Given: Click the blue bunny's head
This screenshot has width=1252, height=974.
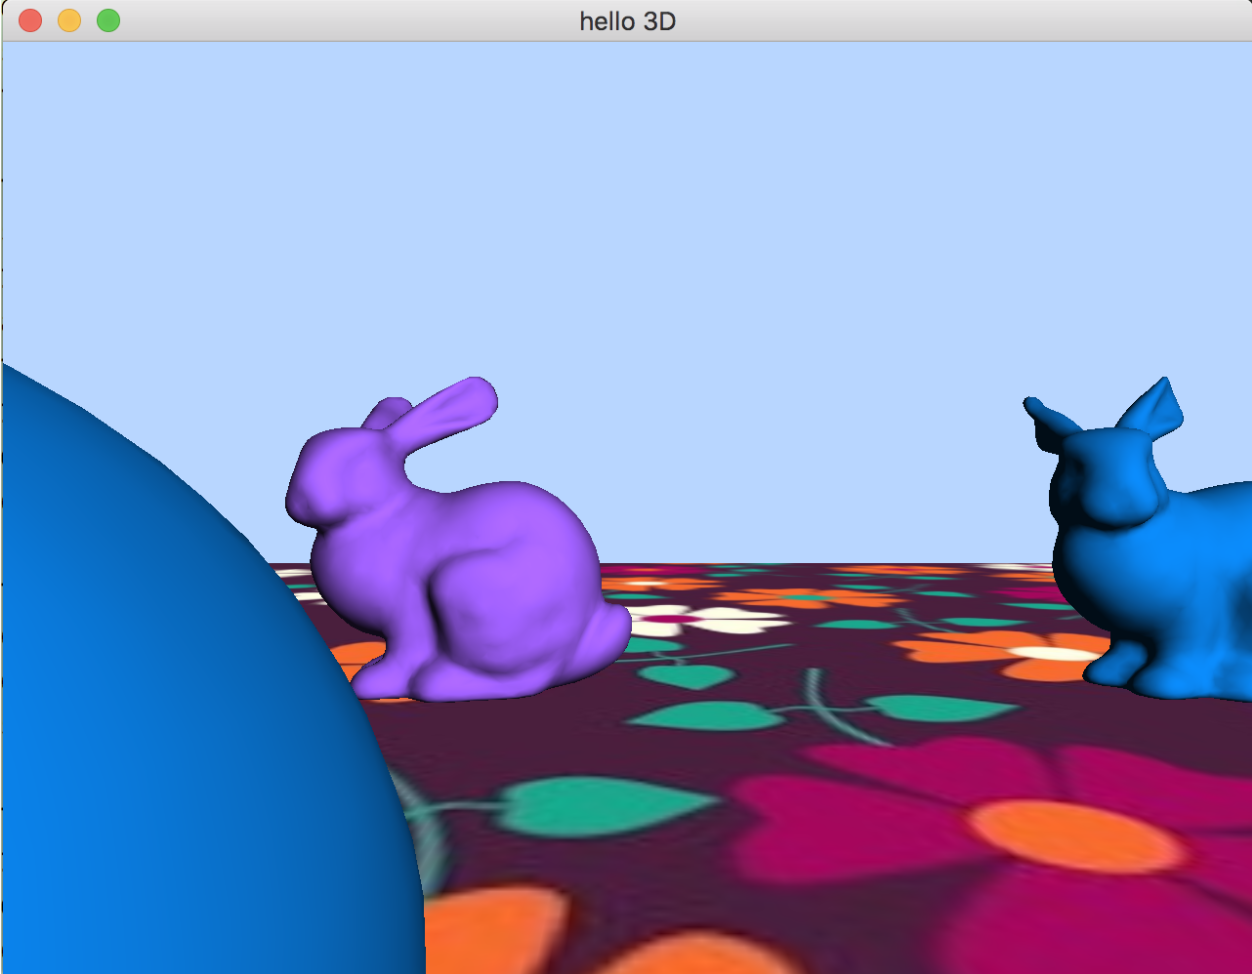Looking at the screenshot, I should tap(1100, 485).
